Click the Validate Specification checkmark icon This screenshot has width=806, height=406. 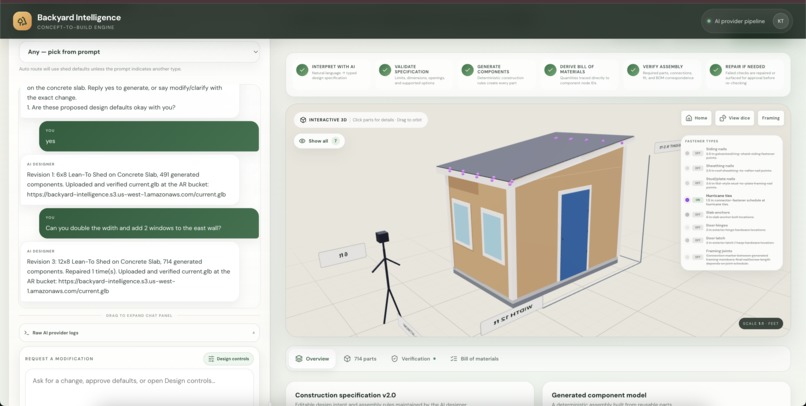(384, 70)
